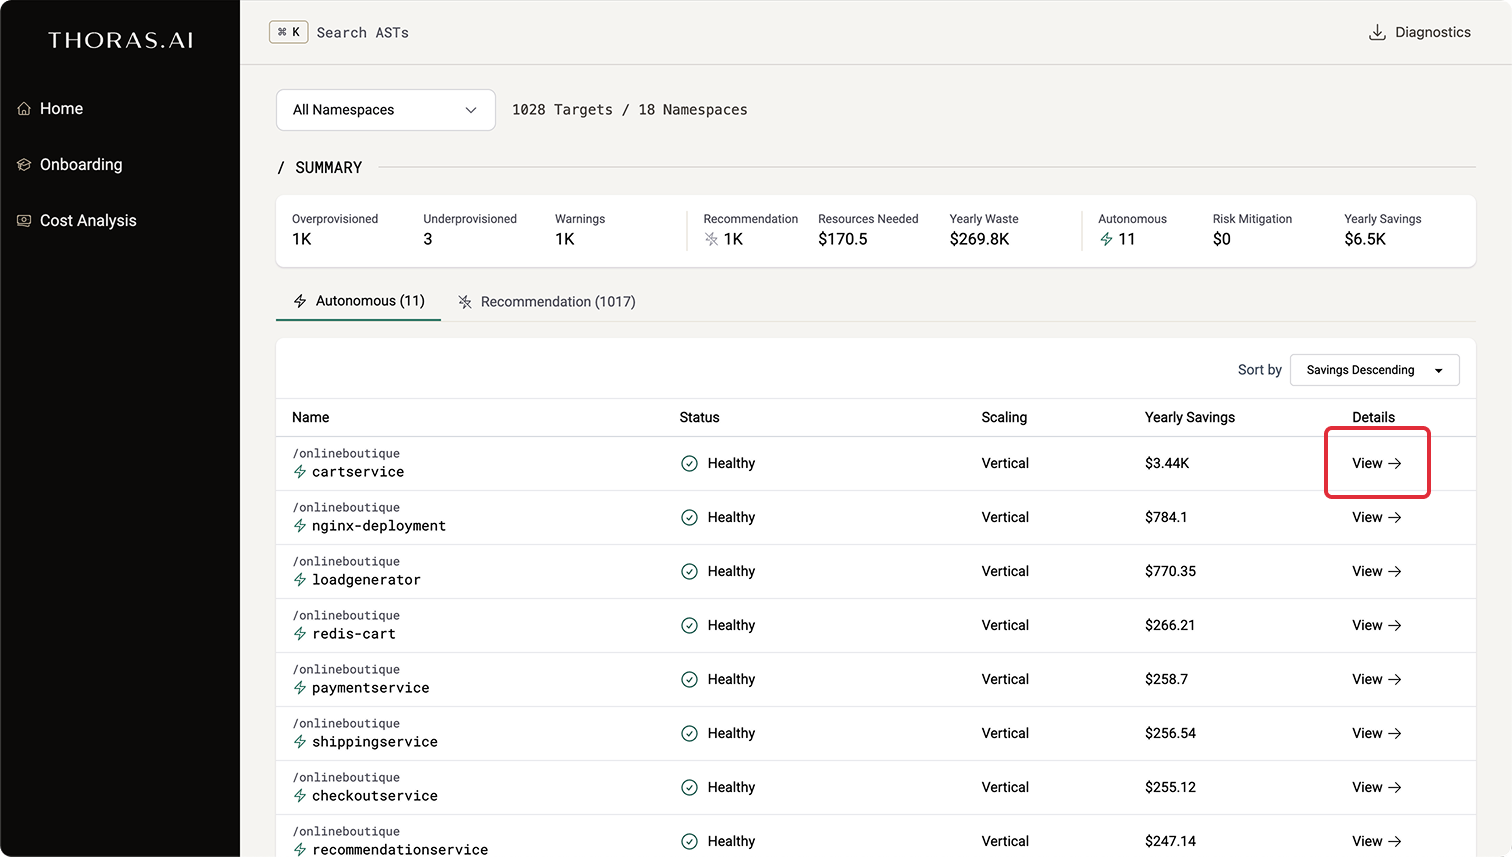
Task: Open Cost Analysis from sidebar menu
Action: coord(88,221)
